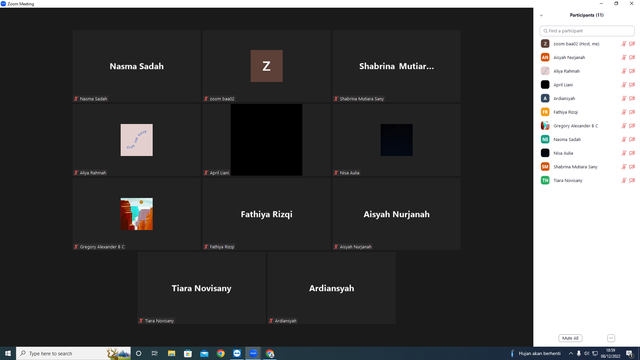This screenshot has height=360, width=640.
Task: Select Fathiya Rizqi name in participant list
Action: [565, 112]
